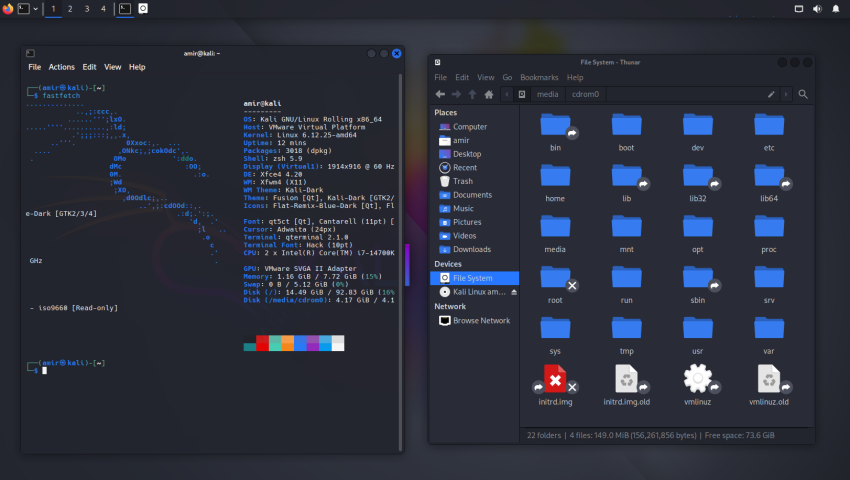Click the cdrom0 path bar button
Viewport: 850px width, 480px height.
point(588,94)
